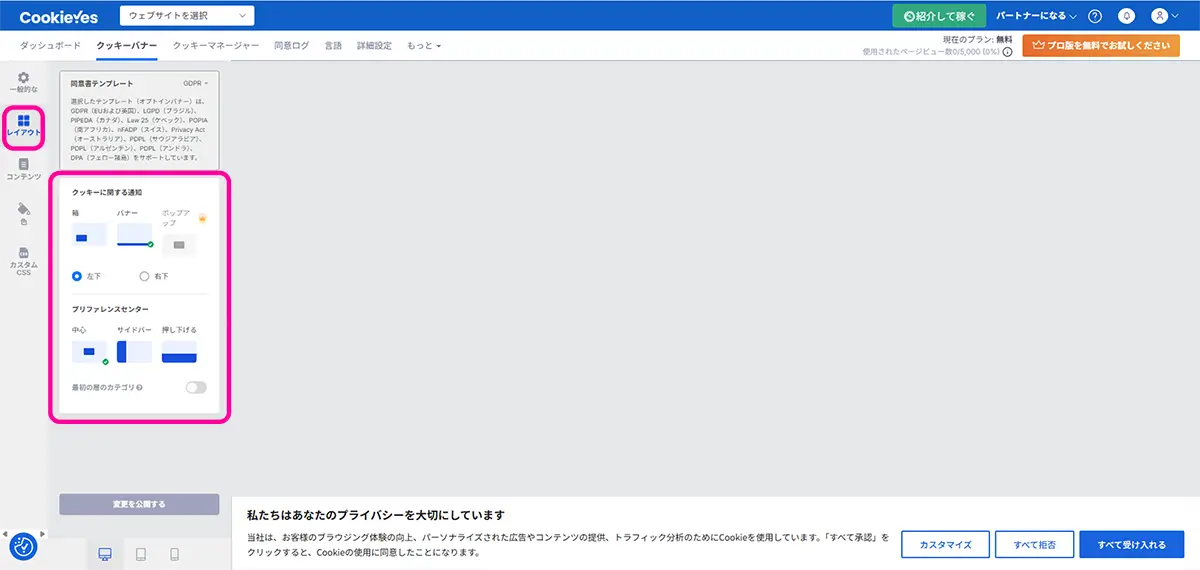The image size is (1200, 570).
Task: Choose the 中心 center preference layout thumbnail
Action: pyautogui.click(x=89, y=352)
